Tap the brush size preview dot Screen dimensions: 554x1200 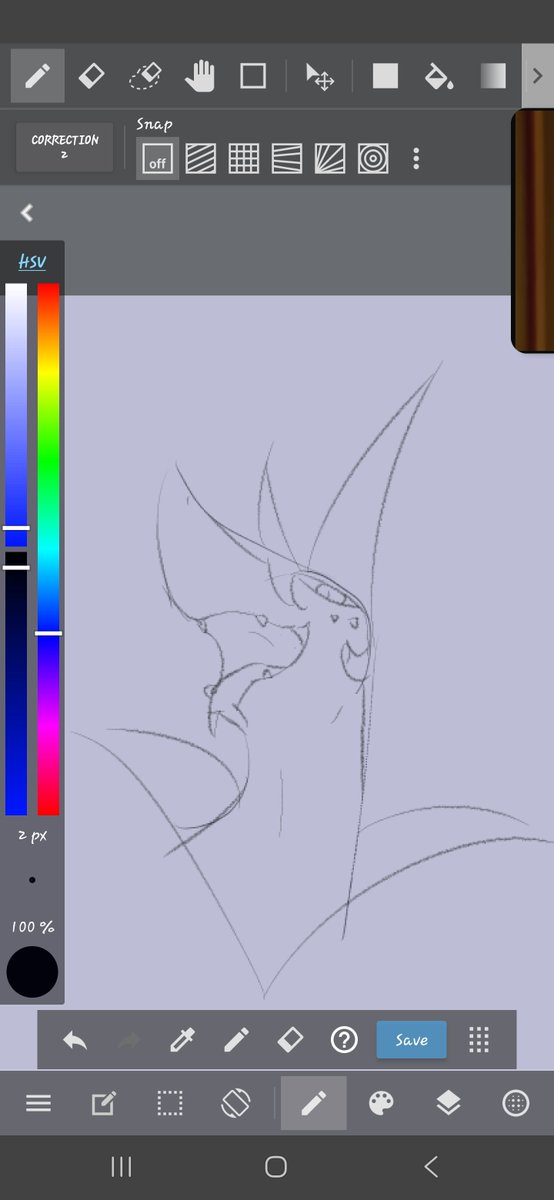pyautogui.click(x=32, y=880)
